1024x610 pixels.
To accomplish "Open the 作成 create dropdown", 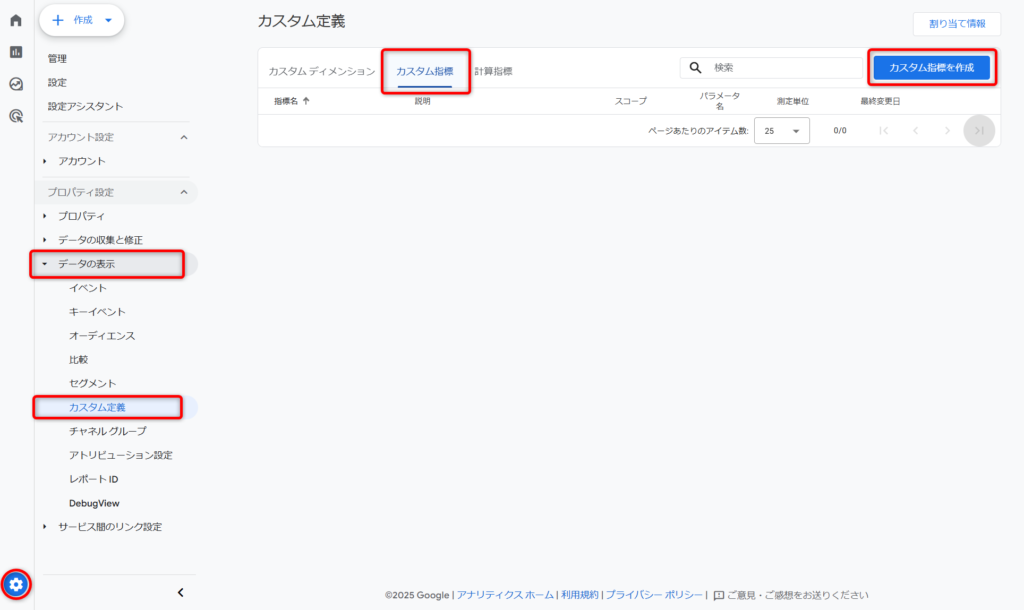I will coord(82,20).
